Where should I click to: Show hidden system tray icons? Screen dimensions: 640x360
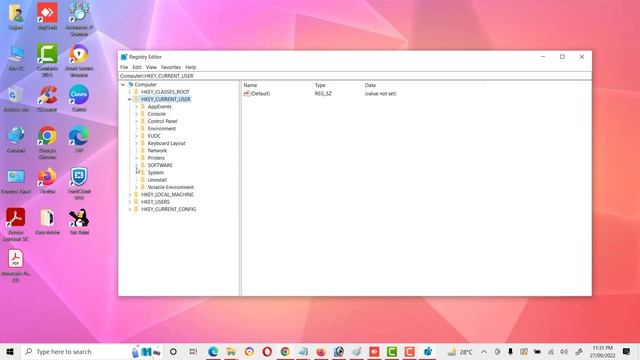[x=484, y=351]
